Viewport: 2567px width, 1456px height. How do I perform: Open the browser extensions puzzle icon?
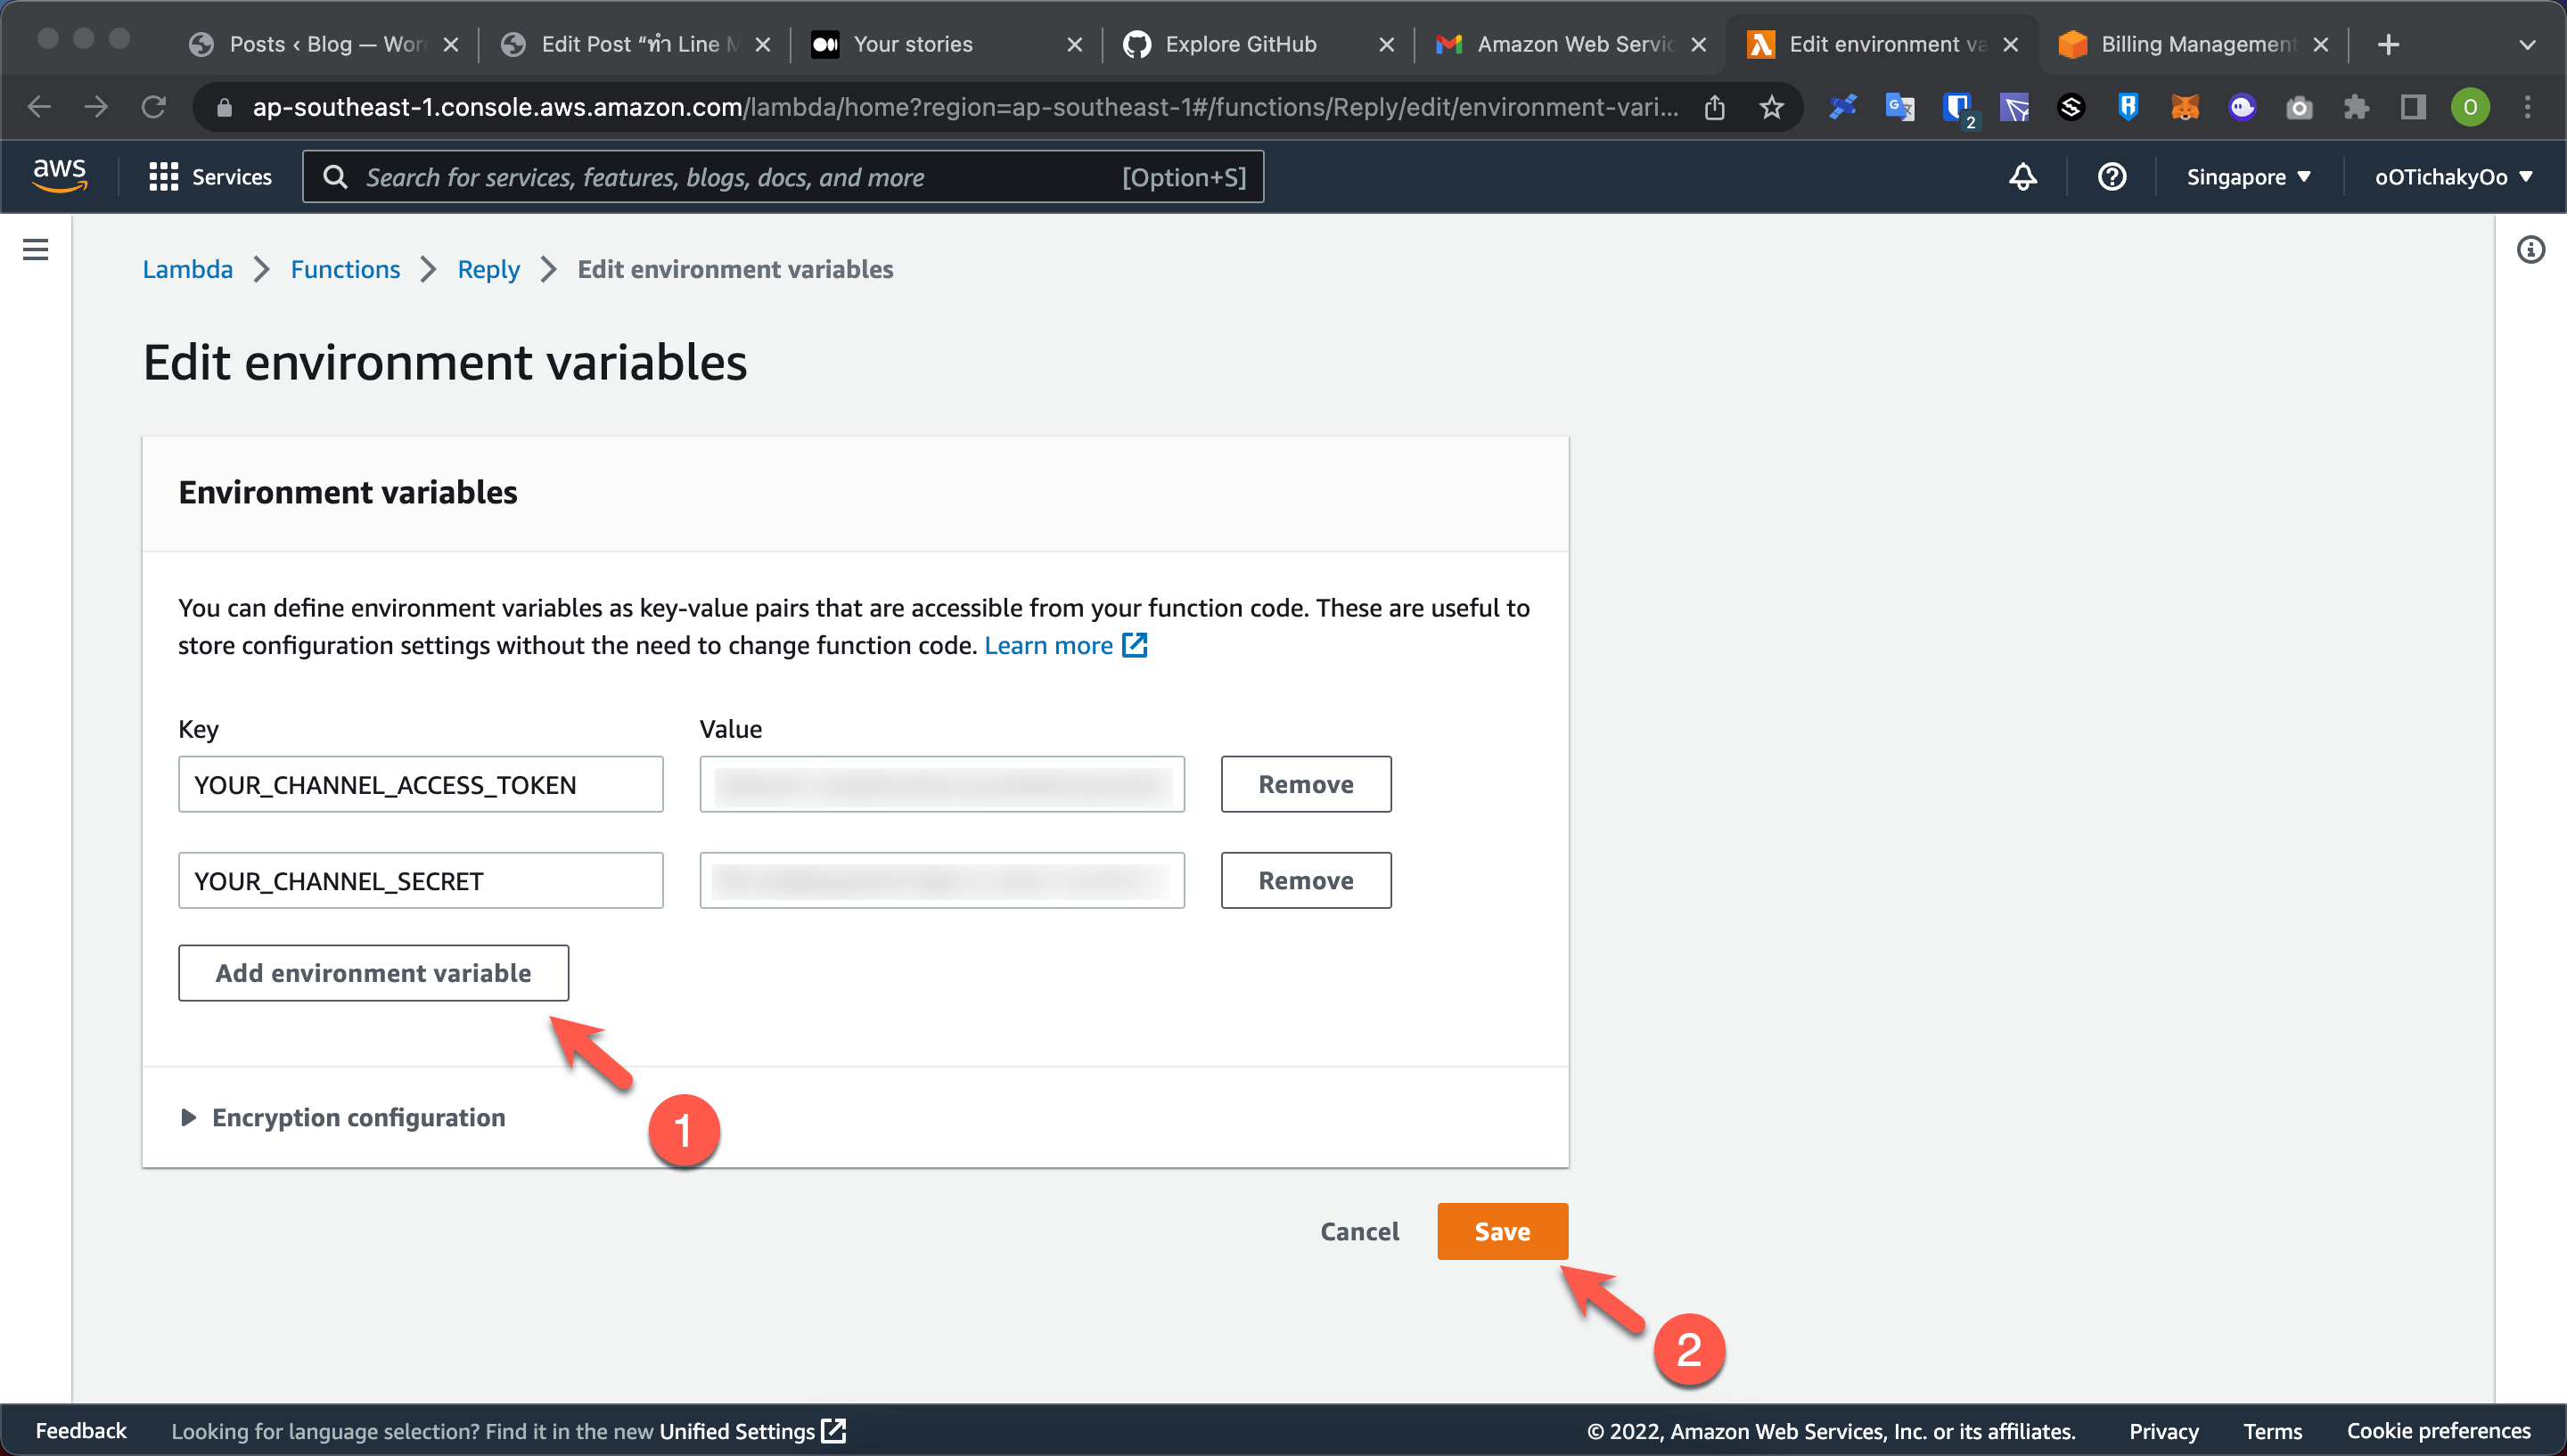tap(2356, 107)
